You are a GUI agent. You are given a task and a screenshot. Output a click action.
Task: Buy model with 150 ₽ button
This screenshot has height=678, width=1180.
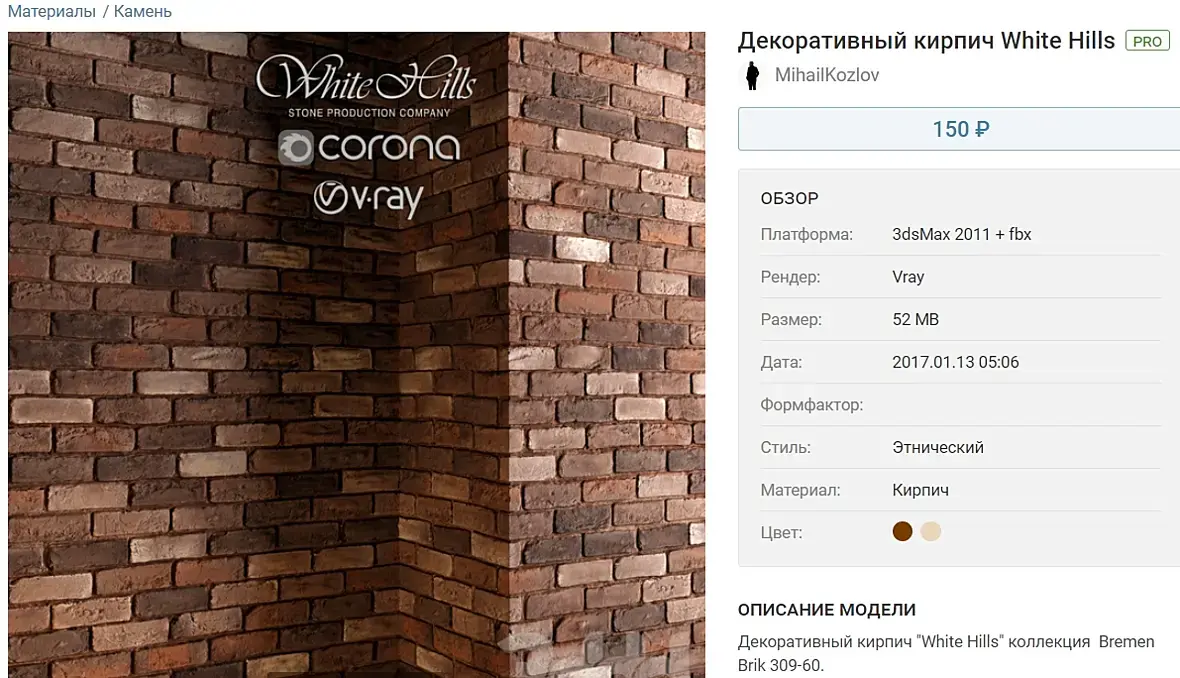point(959,129)
